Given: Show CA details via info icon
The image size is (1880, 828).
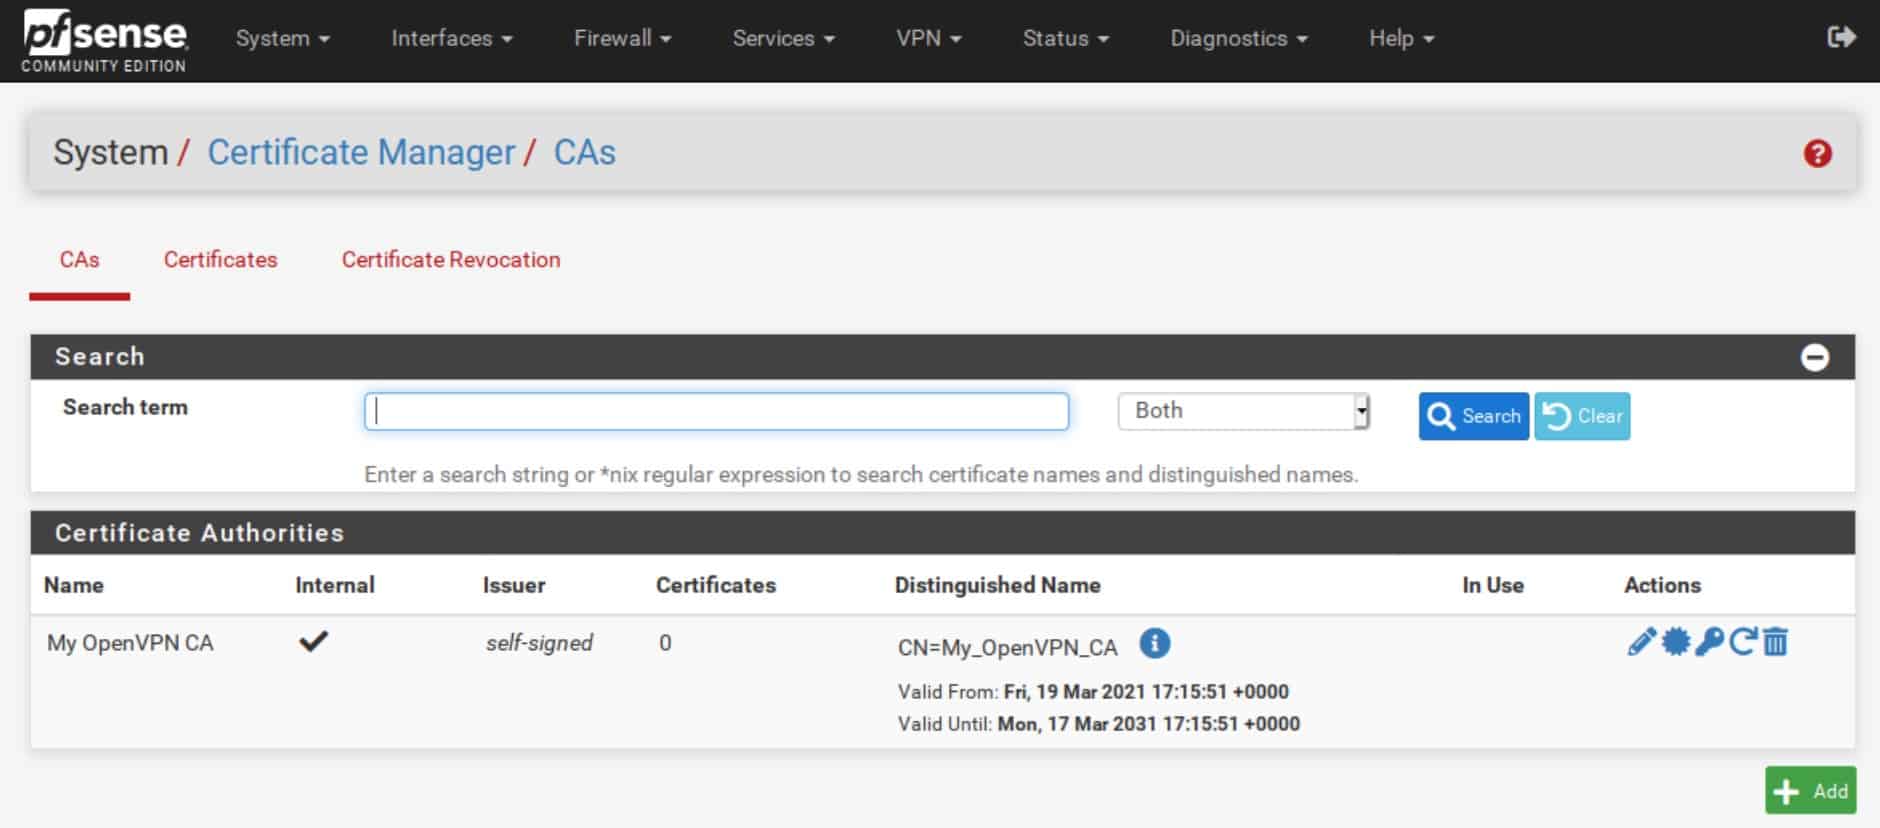Looking at the screenshot, I should (1154, 643).
